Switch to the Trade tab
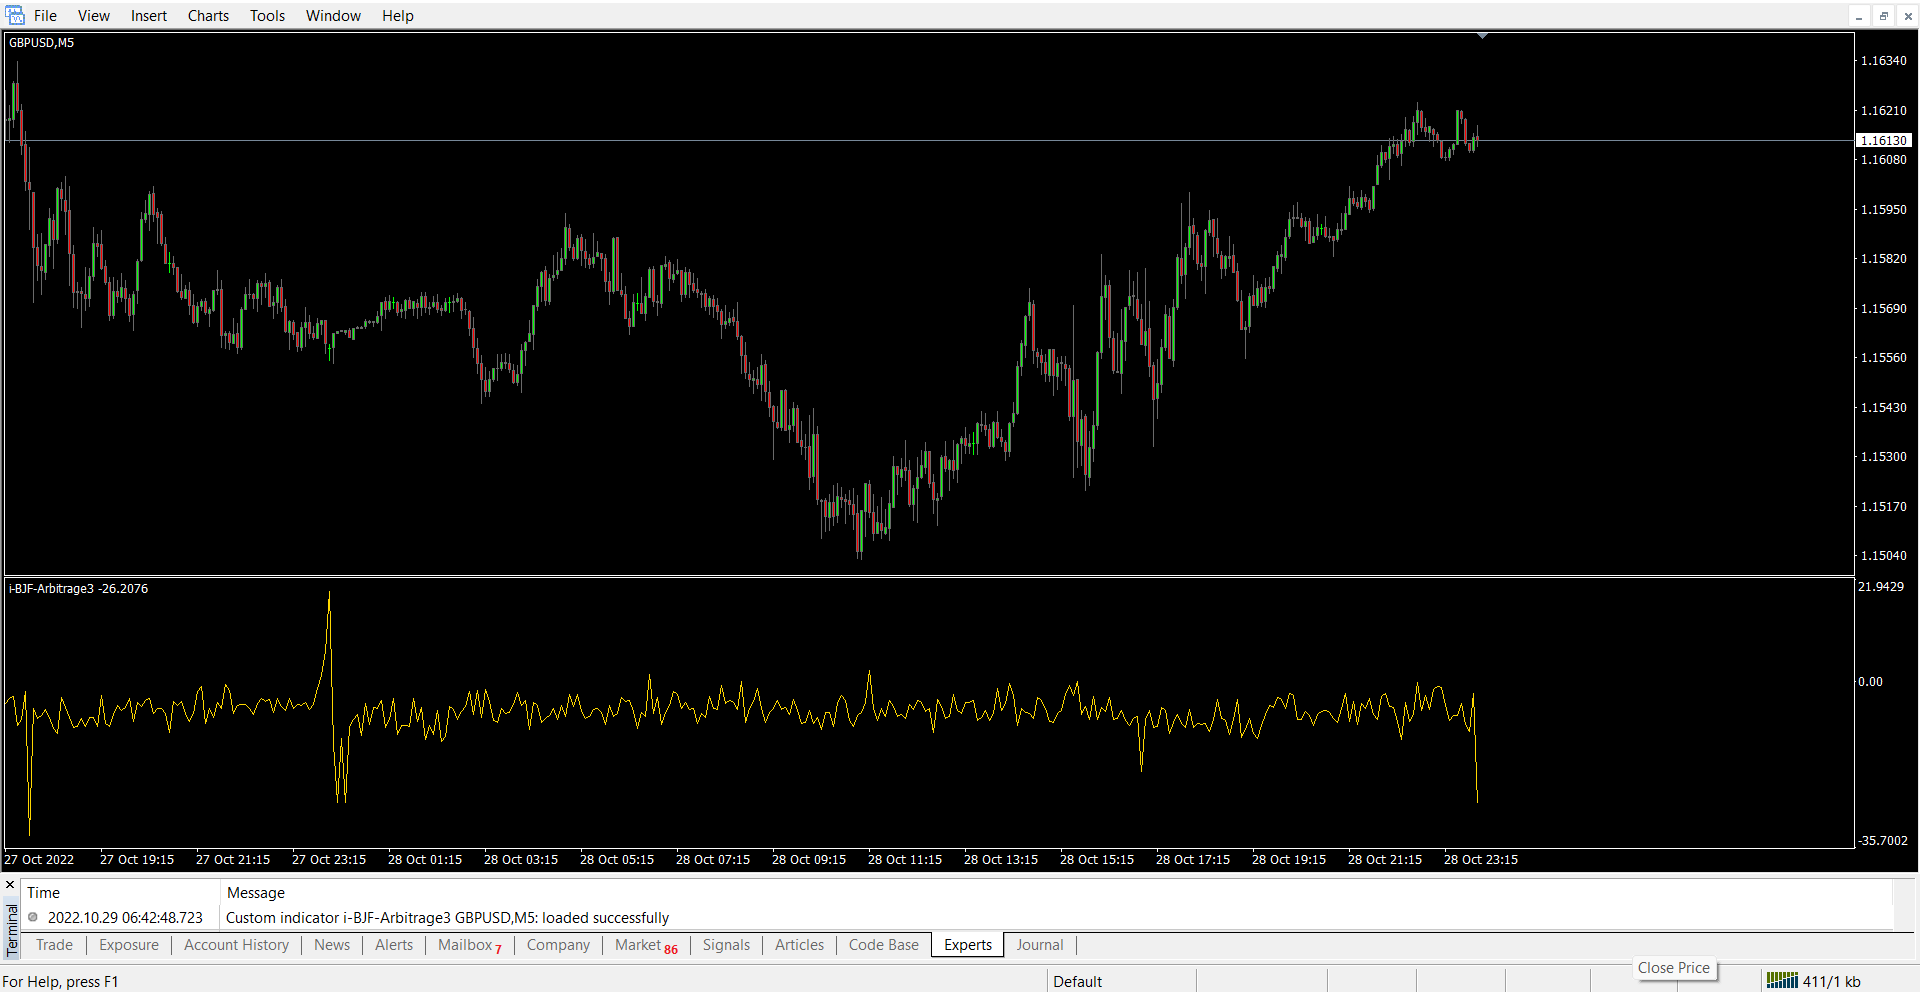The image size is (1920, 992). coord(54,945)
